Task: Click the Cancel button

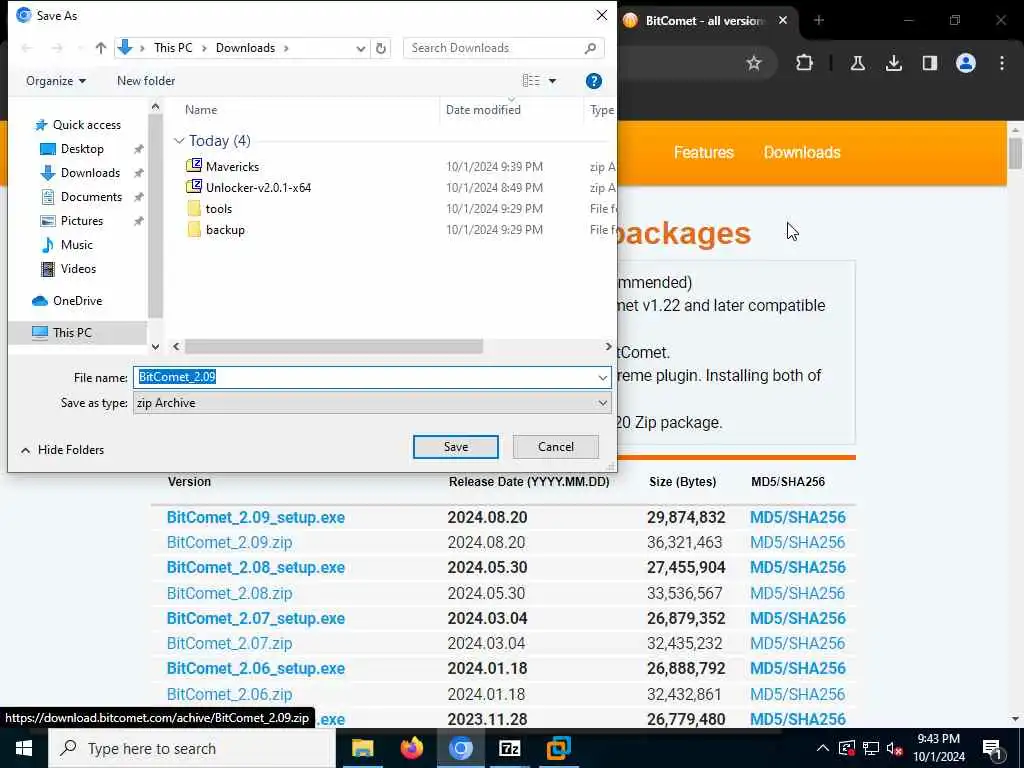Action: pos(556,447)
